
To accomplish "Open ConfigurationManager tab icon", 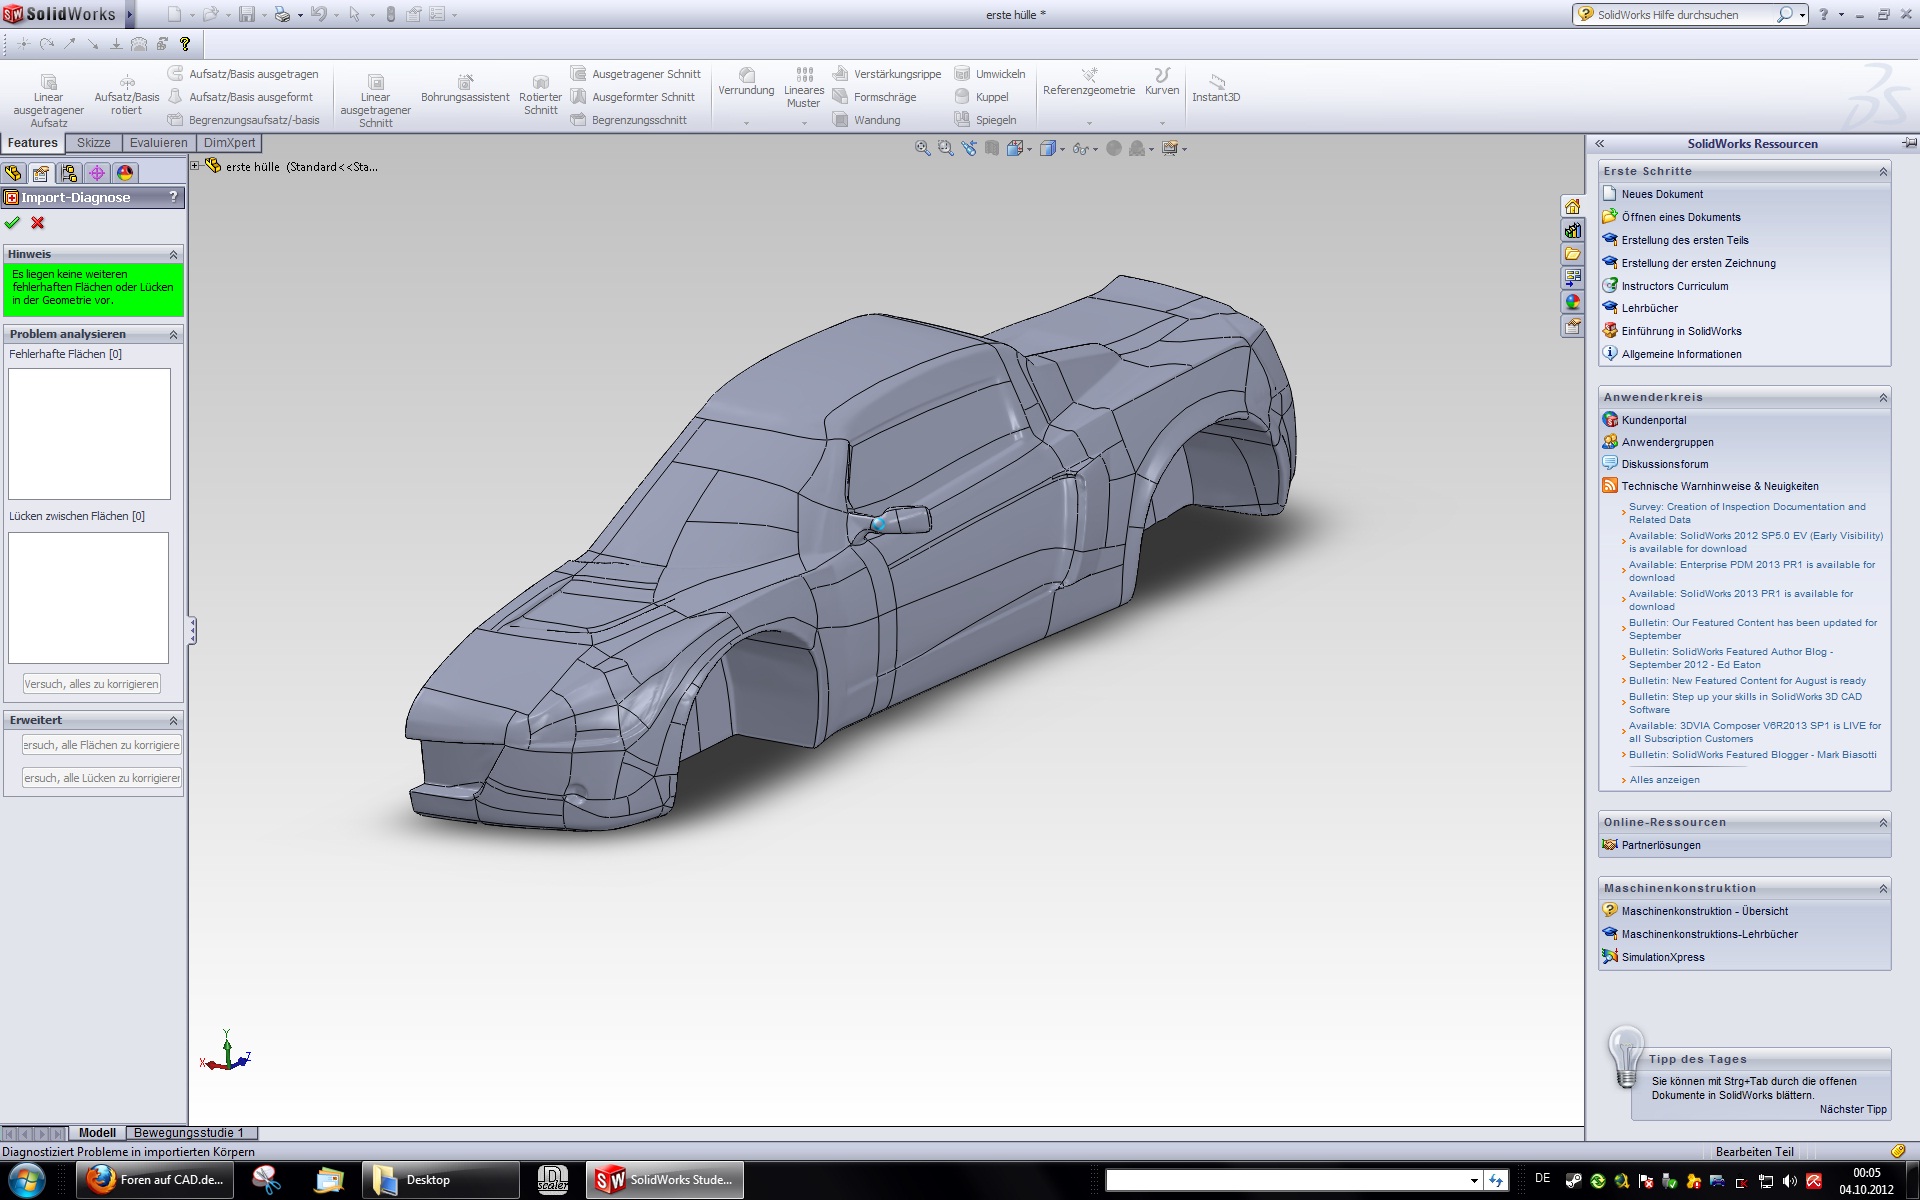I will 69,173.
